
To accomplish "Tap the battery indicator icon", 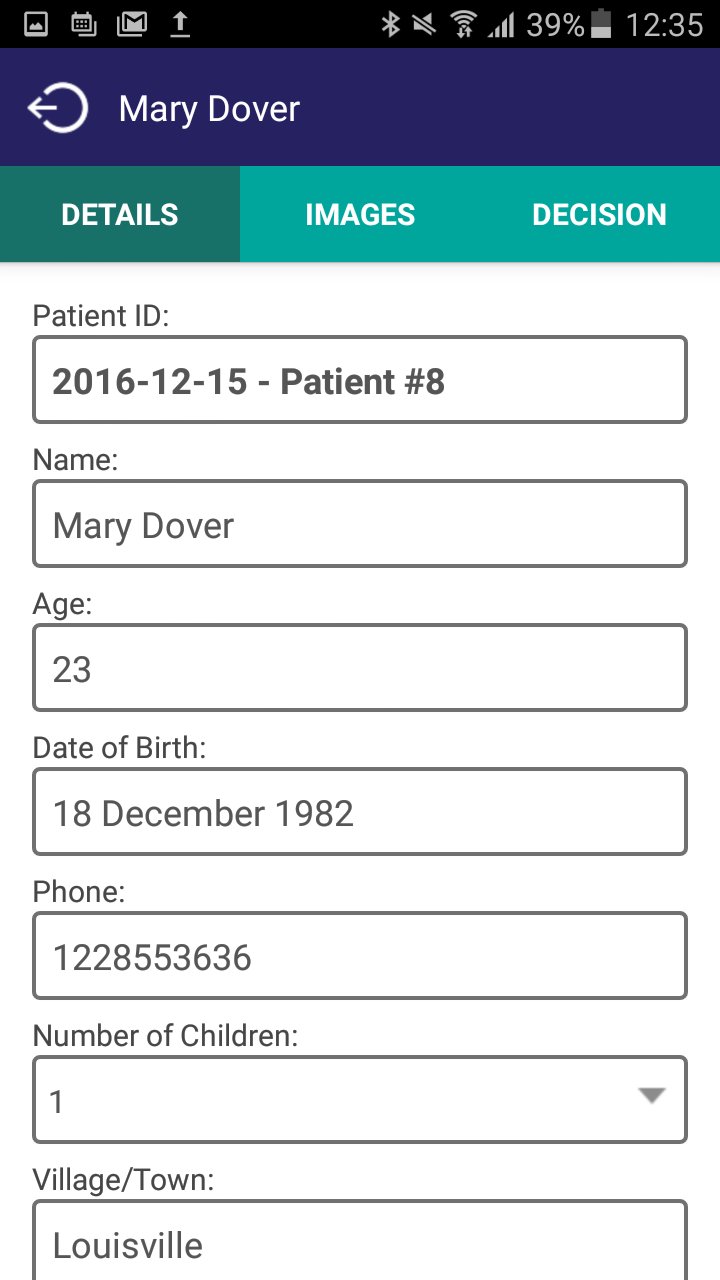I will 601,24.
